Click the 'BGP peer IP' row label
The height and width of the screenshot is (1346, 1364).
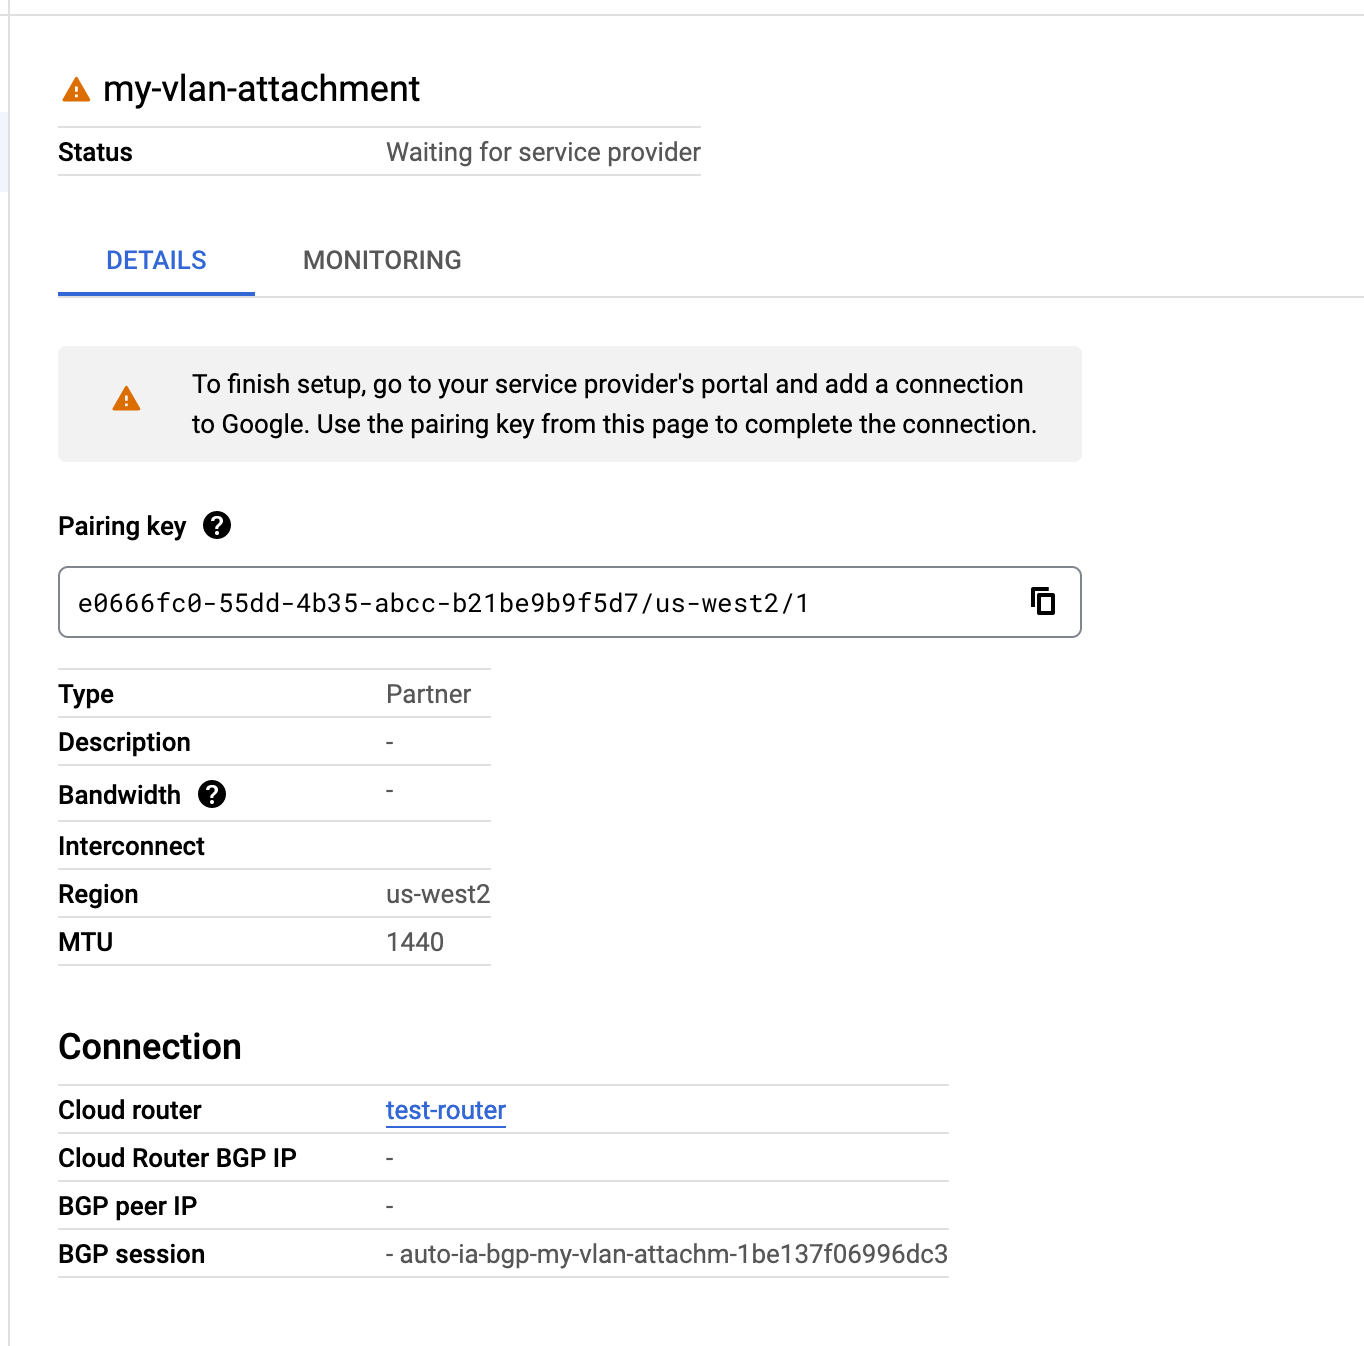click(127, 1206)
